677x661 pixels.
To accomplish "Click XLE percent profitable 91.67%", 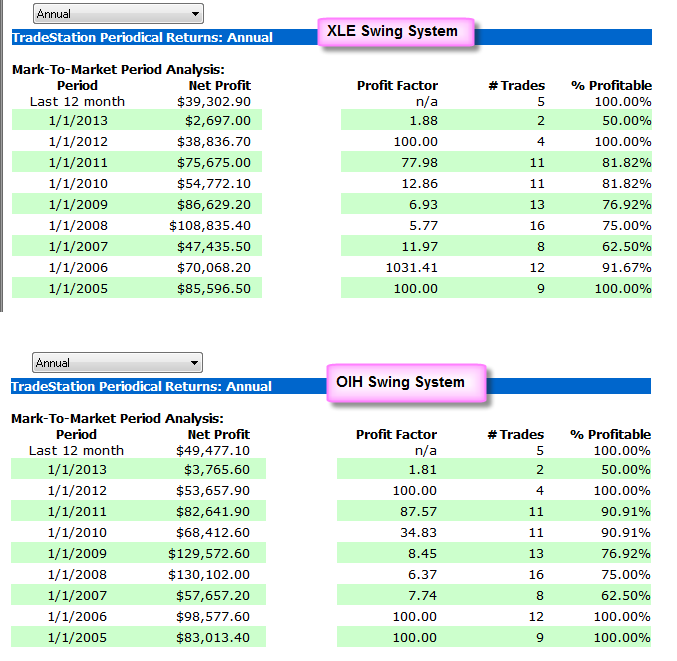I will 626,268.
